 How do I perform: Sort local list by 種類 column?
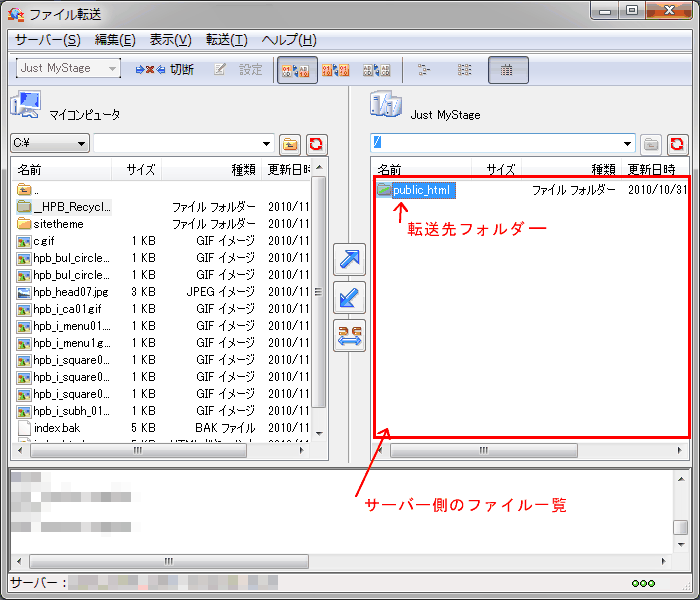[x=212, y=170]
